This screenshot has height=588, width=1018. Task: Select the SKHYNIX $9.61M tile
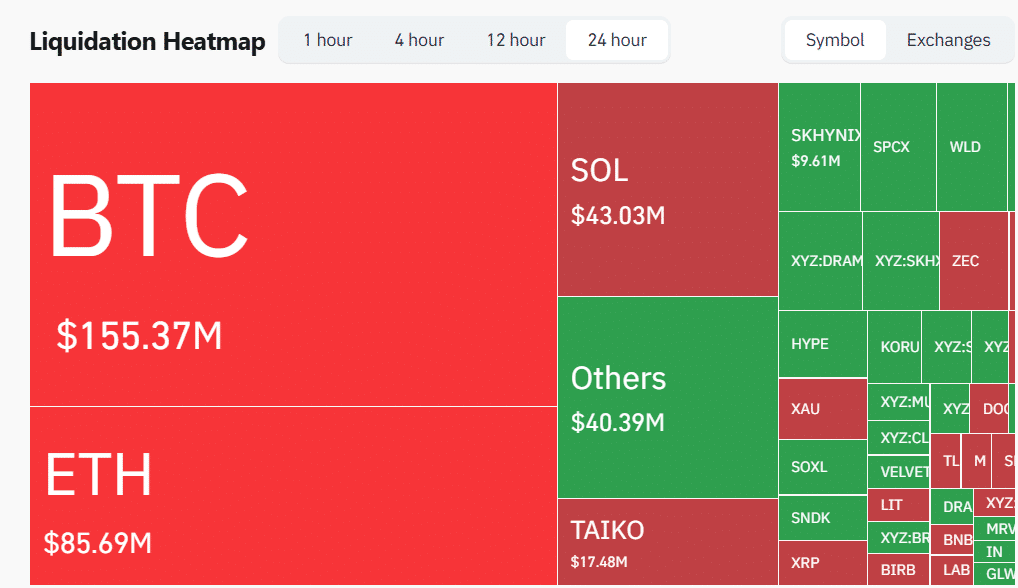[x=819, y=147]
